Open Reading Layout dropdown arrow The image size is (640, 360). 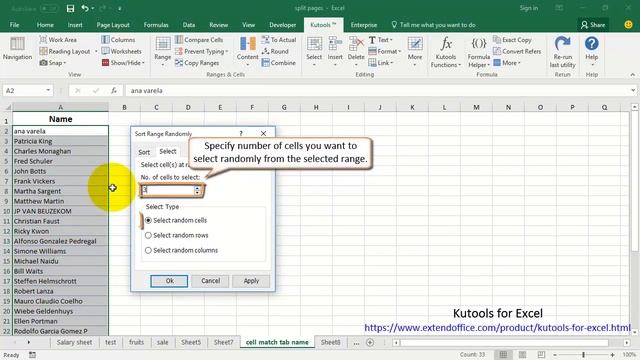click(96, 51)
